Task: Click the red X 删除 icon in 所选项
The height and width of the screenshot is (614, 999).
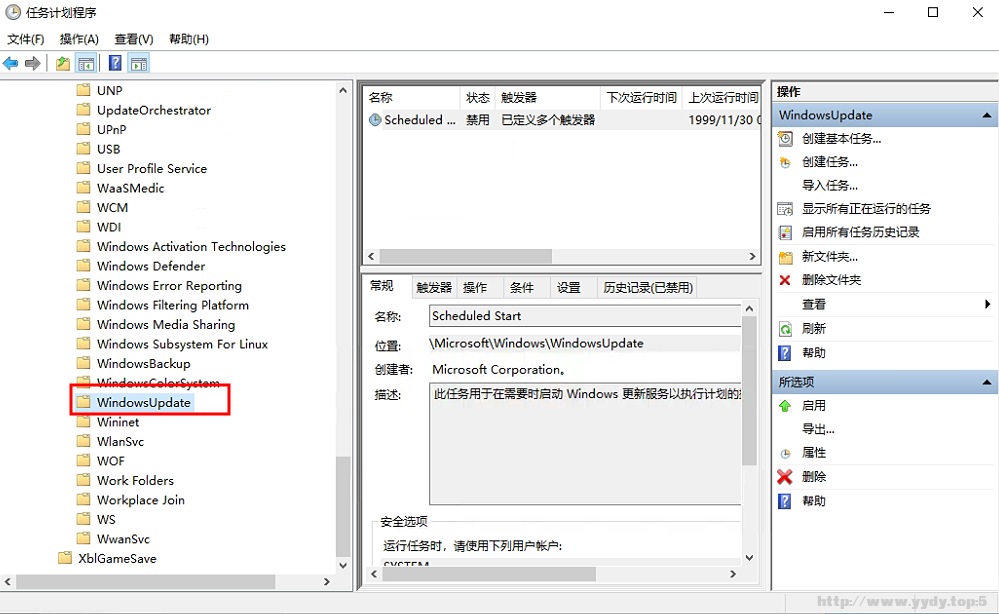Action: [x=785, y=477]
